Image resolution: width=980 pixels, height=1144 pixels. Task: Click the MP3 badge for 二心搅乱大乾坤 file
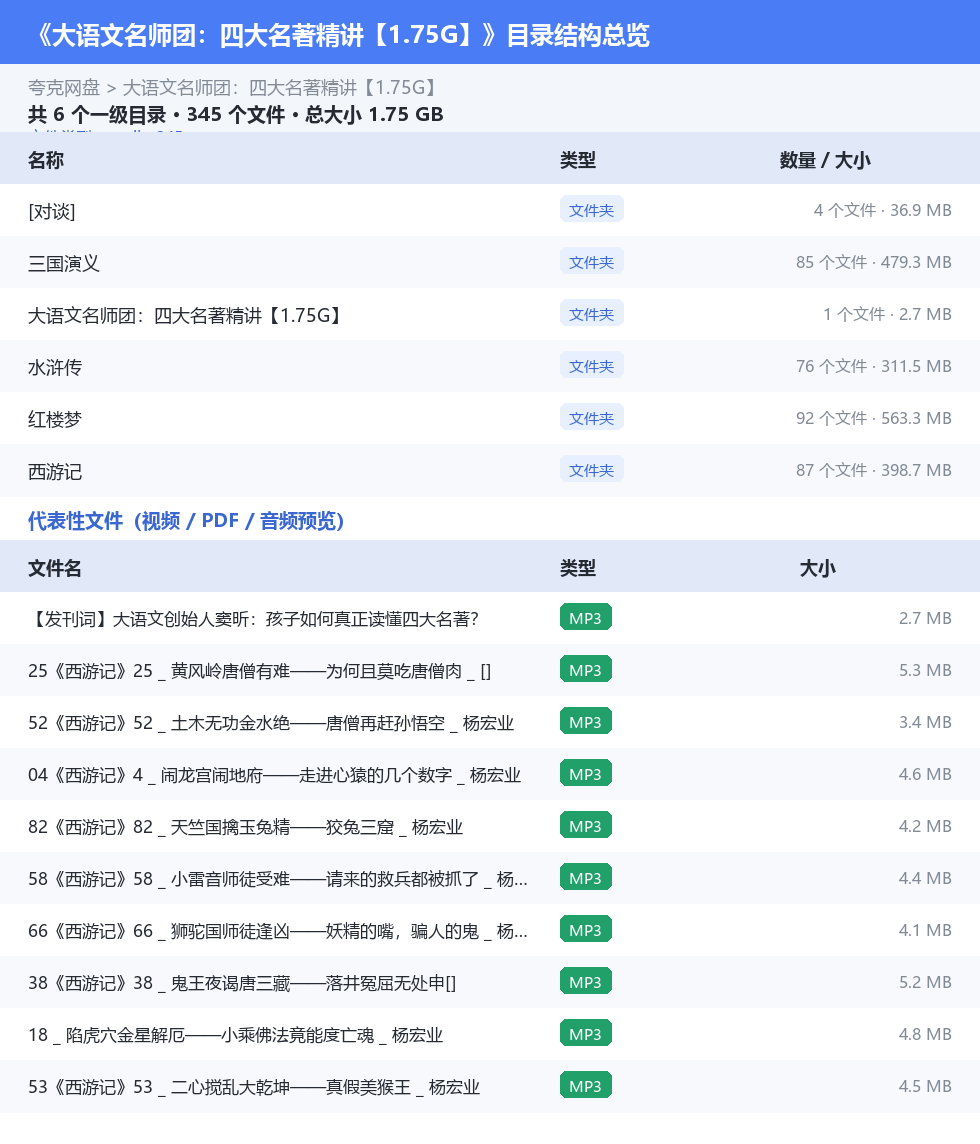[586, 1086]
